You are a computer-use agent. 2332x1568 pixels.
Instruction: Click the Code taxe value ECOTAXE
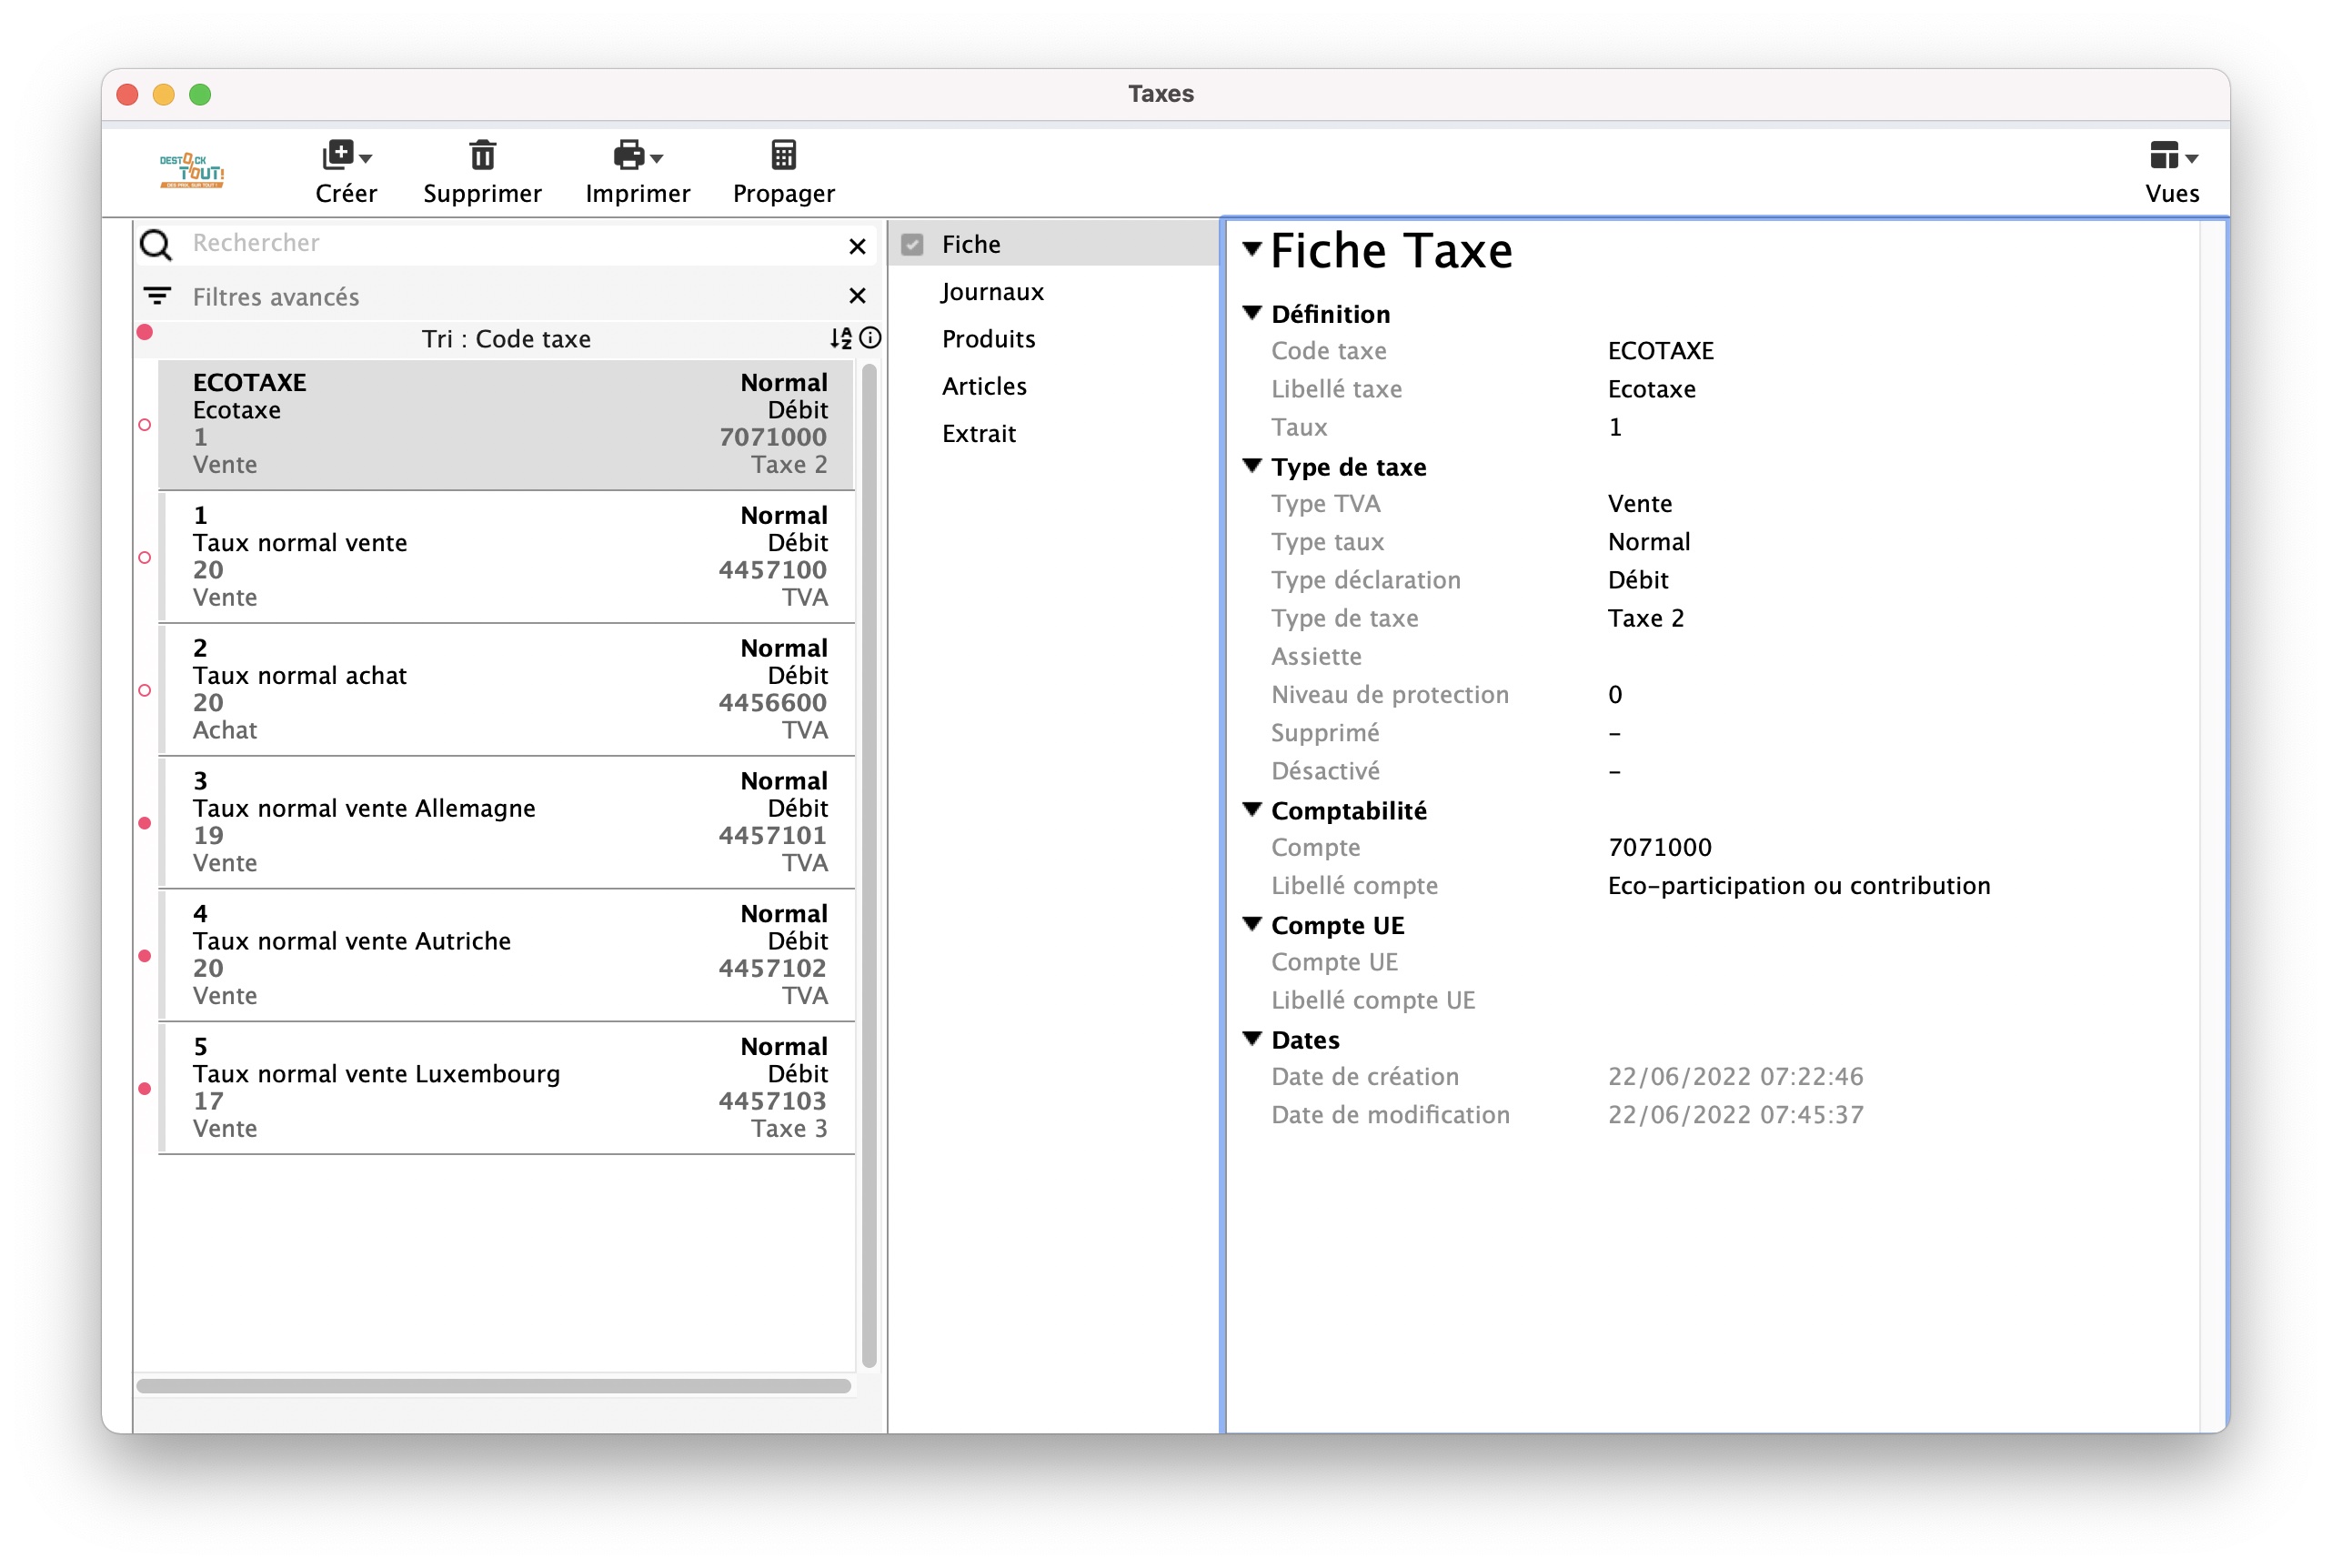coord(1661,351)
